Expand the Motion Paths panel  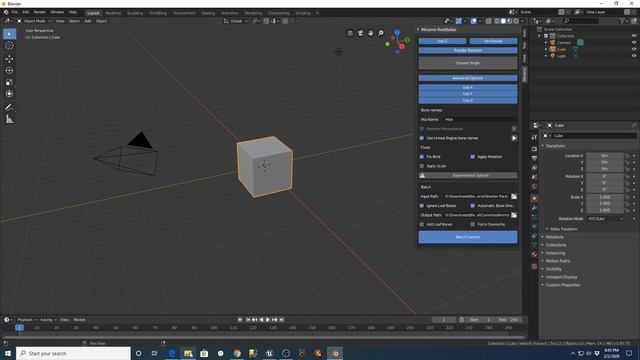[x=557, y=261]
